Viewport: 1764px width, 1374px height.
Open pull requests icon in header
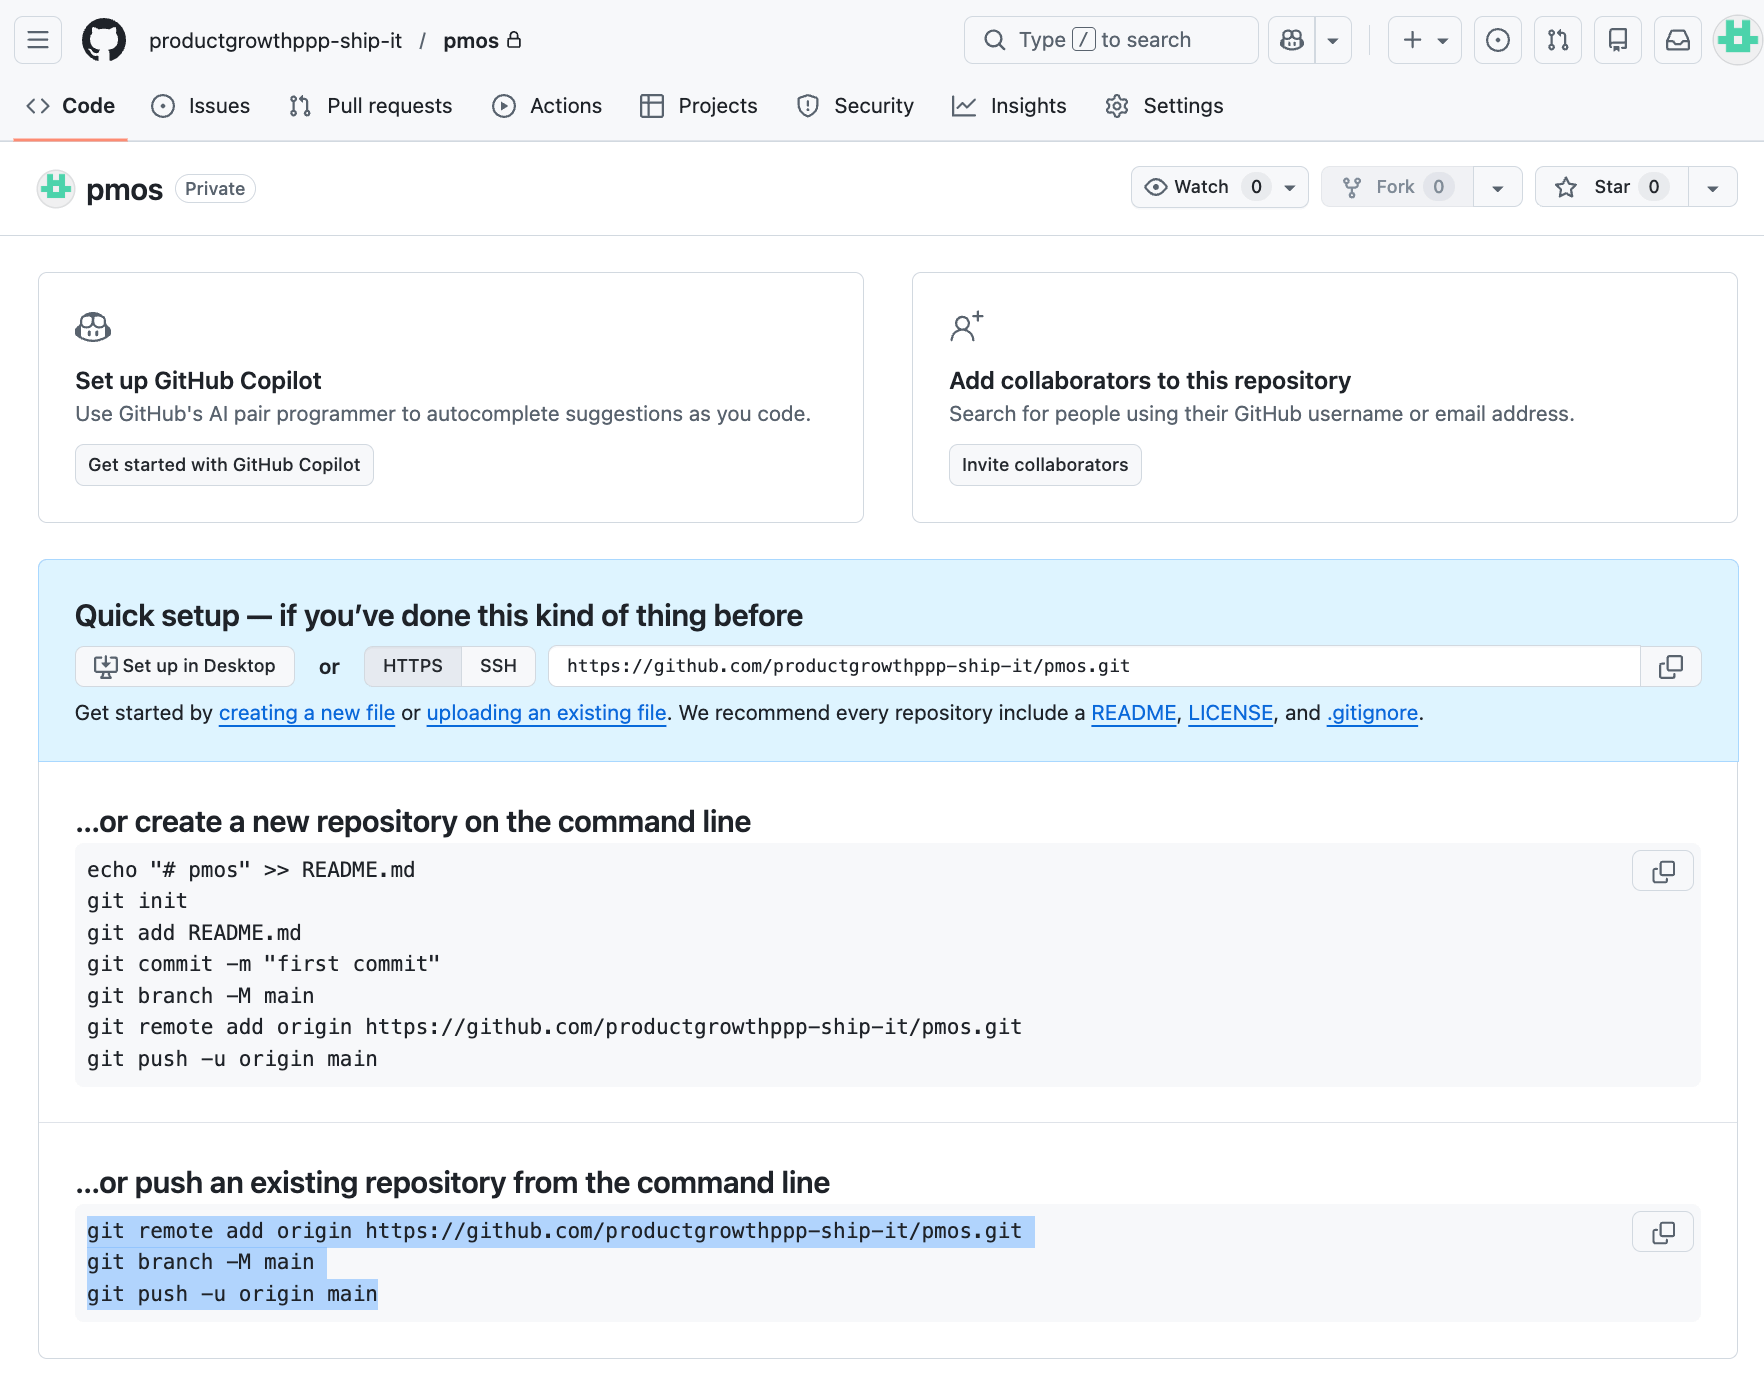click(x=1558, y=40)
